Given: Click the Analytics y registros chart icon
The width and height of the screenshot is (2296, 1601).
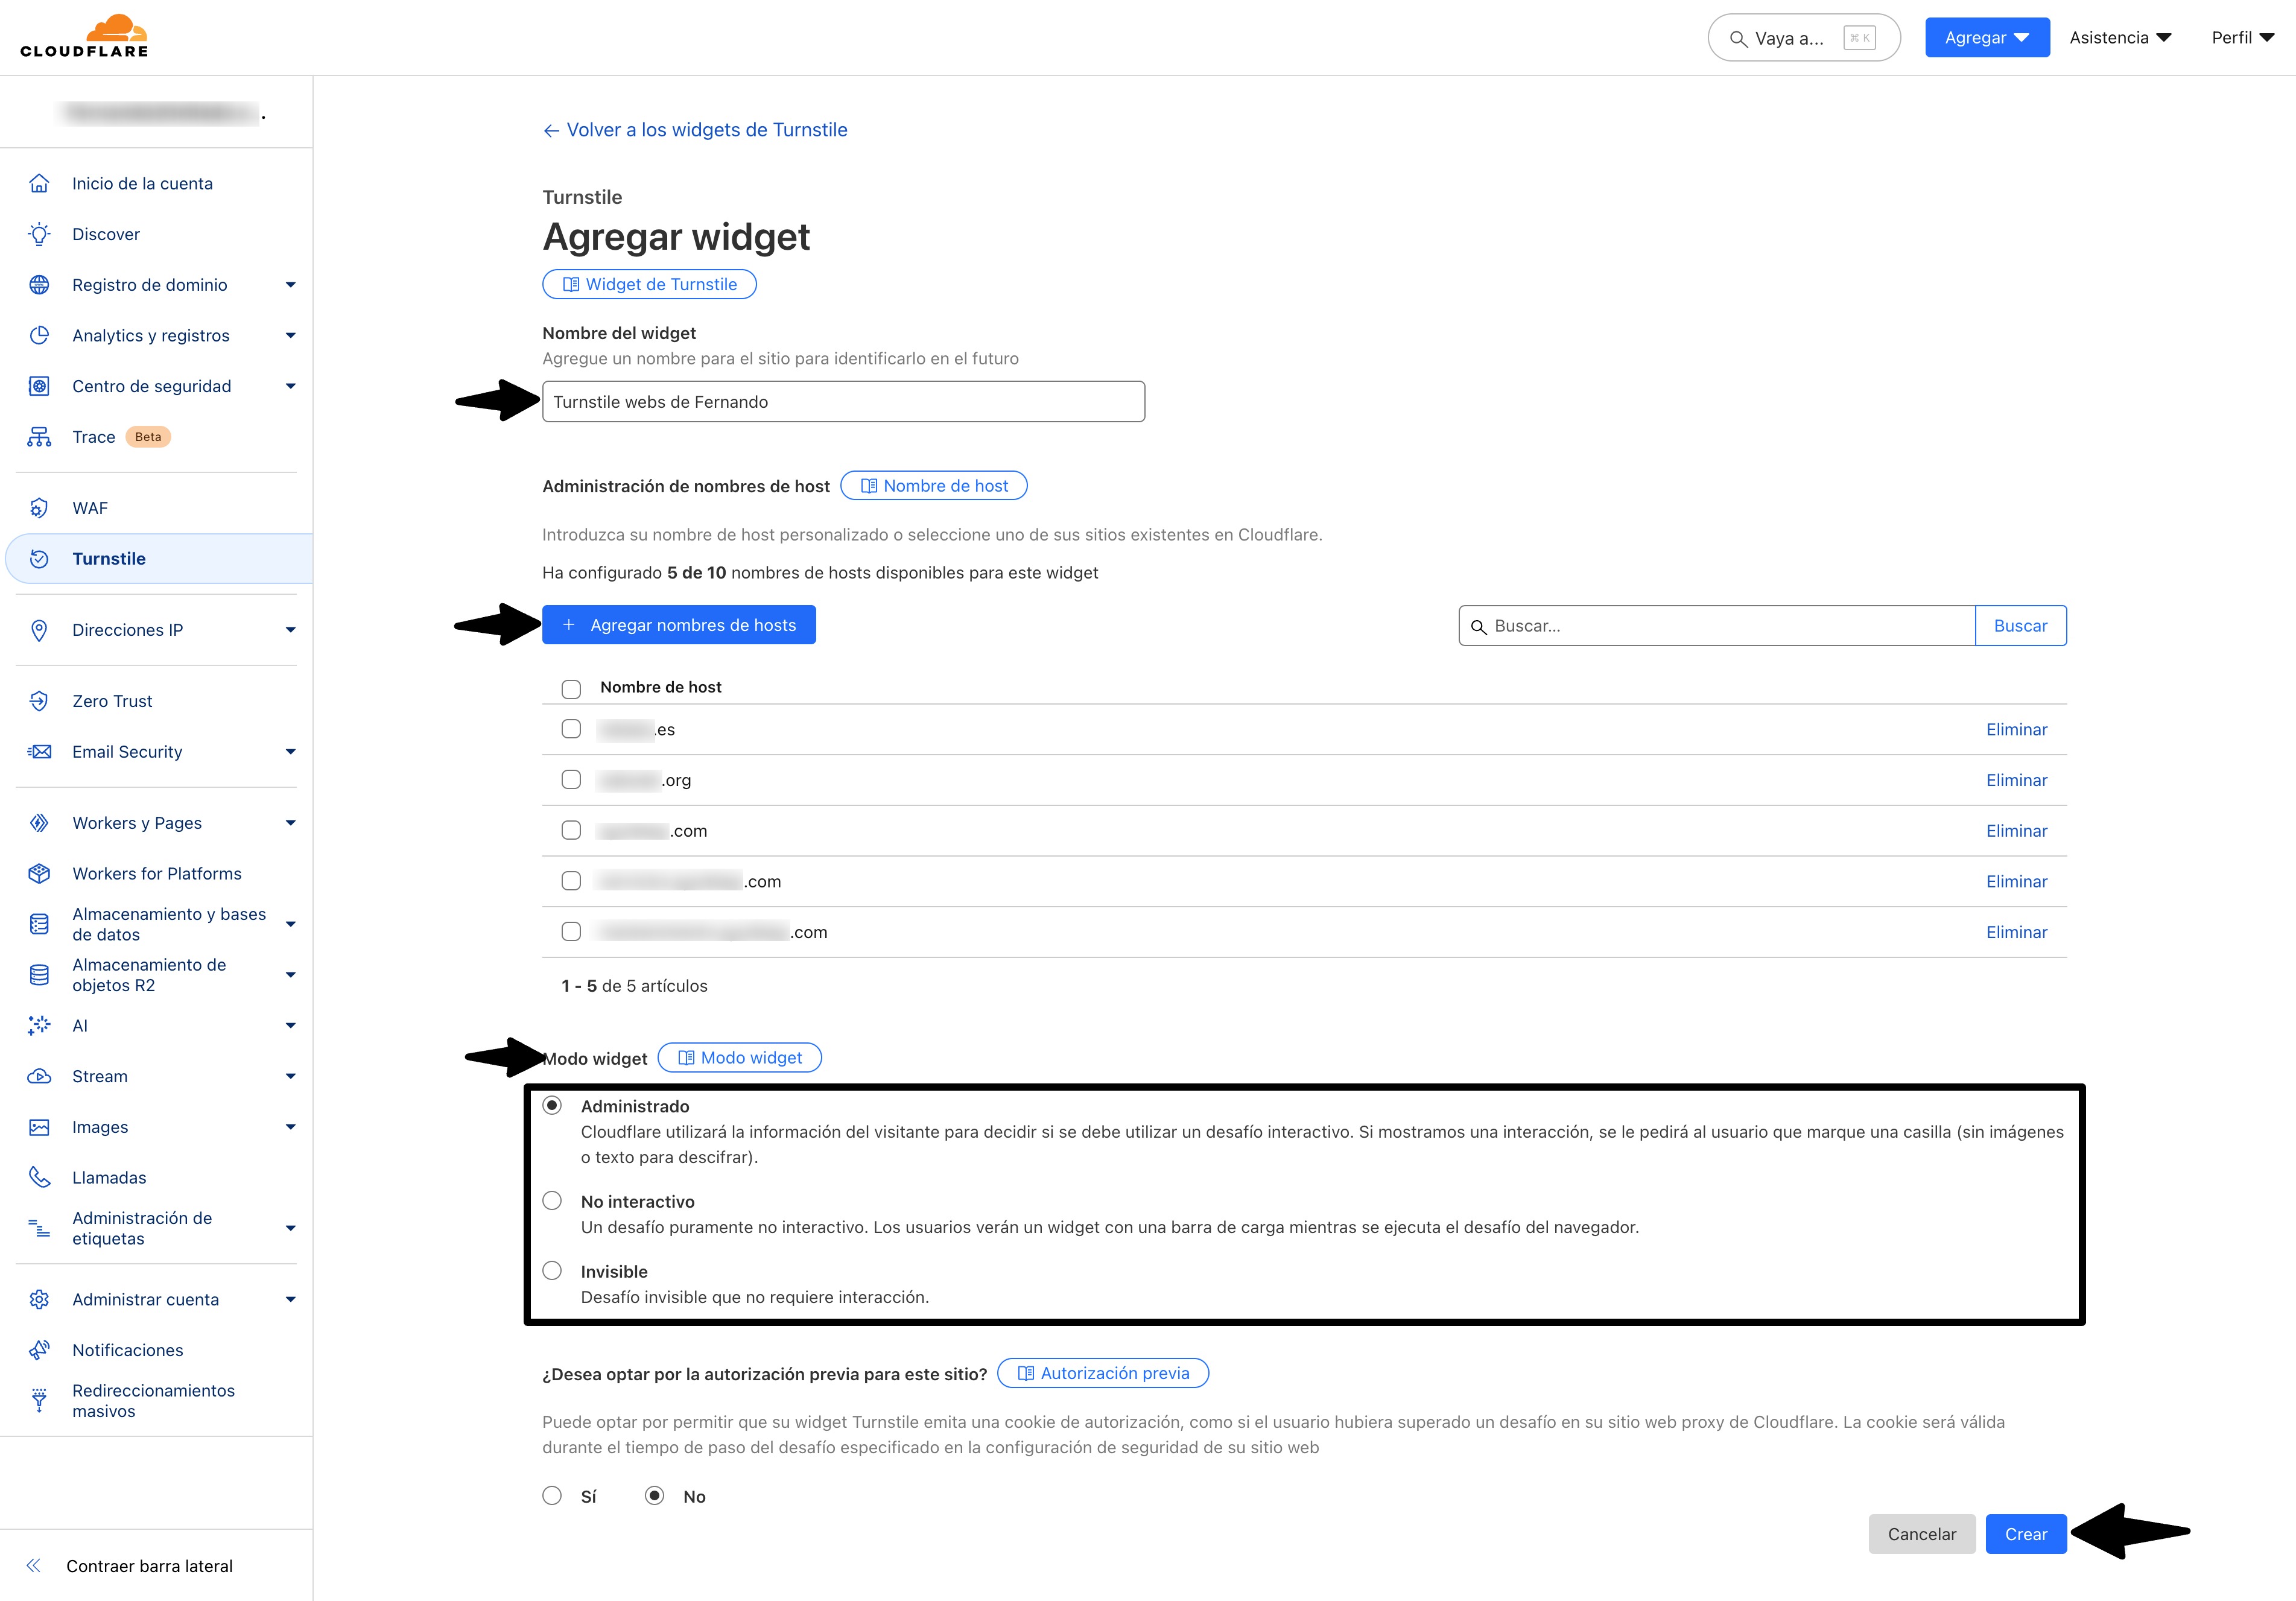Looking at the screenshot, I should click(x=39, y=335).
